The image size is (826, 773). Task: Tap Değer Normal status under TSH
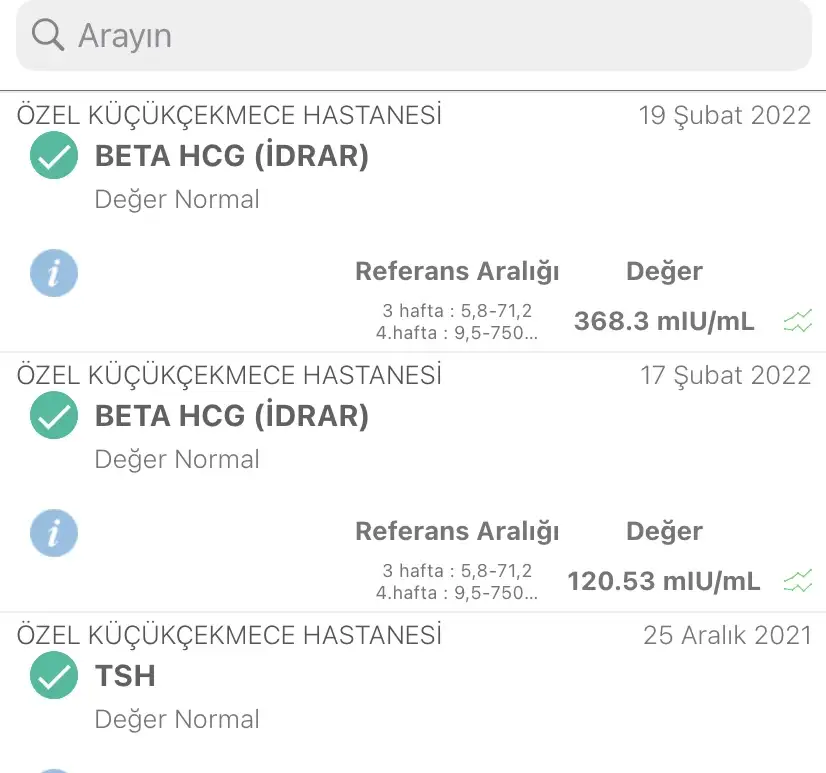click(177, 719)
